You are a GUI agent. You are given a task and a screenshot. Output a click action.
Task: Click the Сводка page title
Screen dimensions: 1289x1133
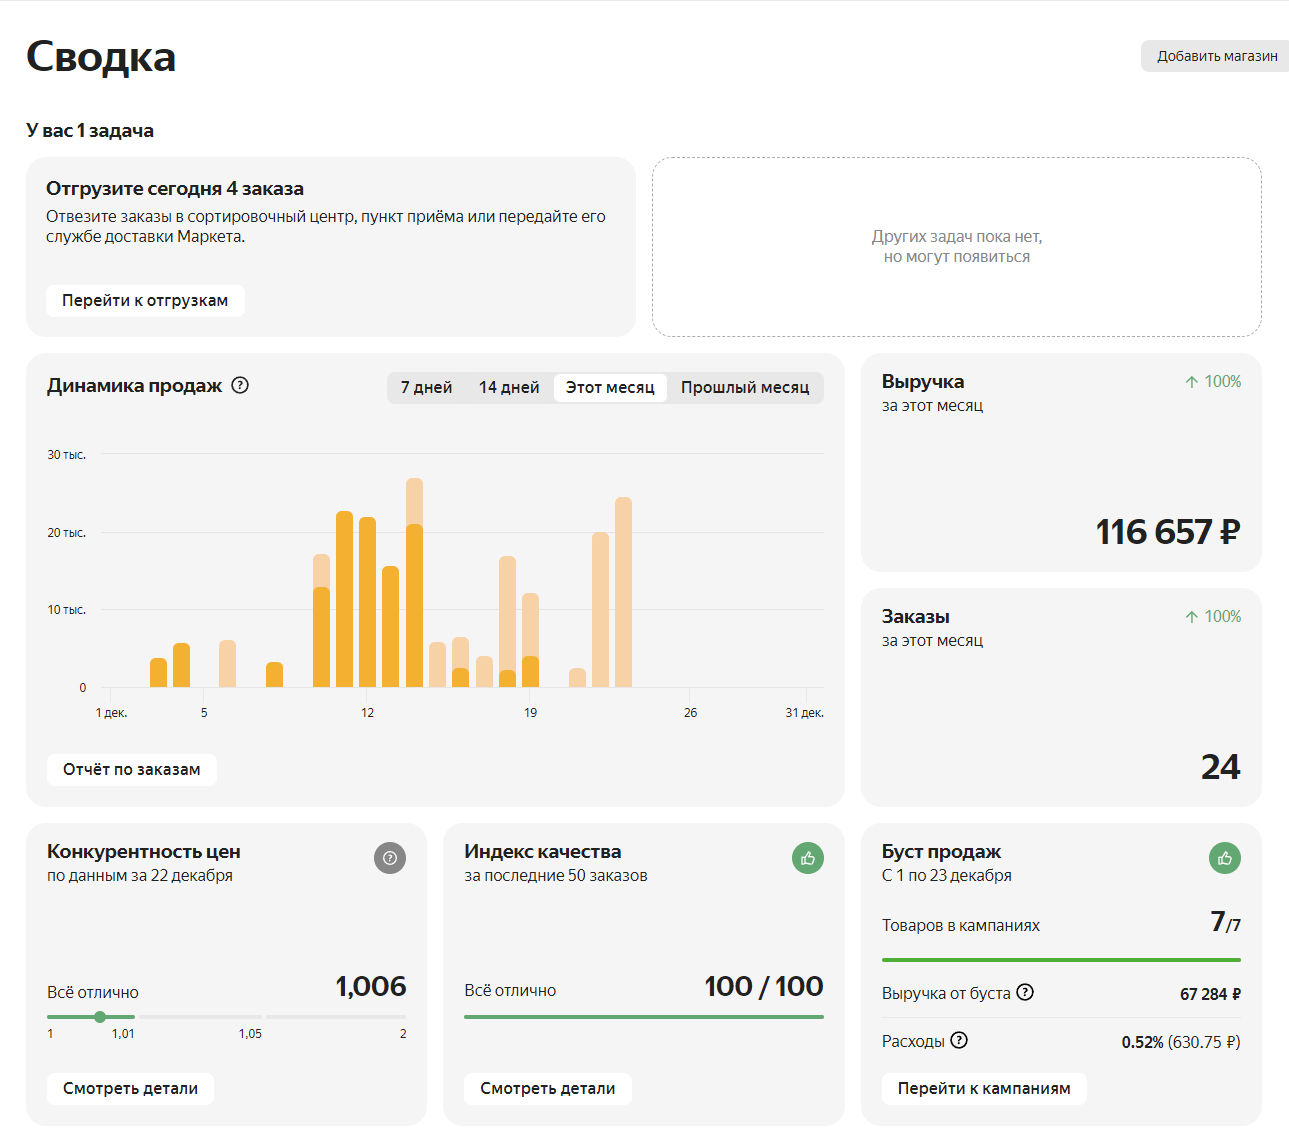101,57
